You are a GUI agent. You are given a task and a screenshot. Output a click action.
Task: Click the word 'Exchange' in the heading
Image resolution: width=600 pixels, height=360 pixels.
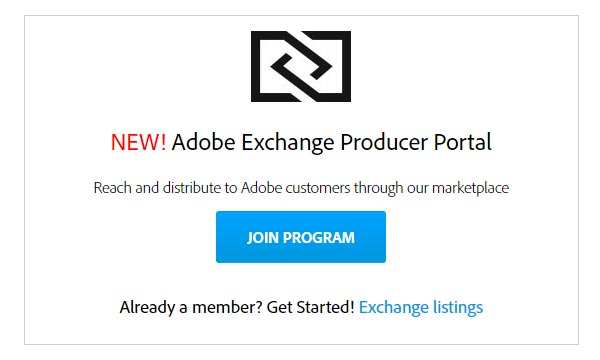(288, 143)
